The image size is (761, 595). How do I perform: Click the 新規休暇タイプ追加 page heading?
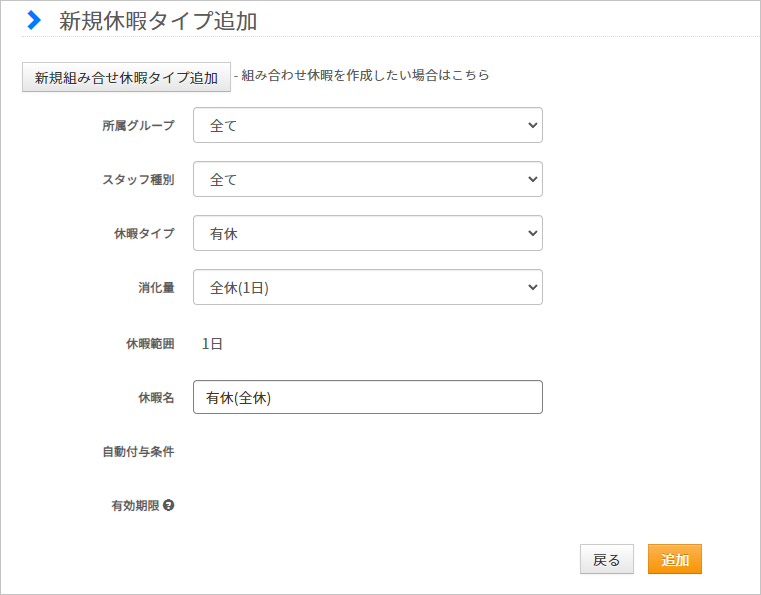[x=158, y=21]
